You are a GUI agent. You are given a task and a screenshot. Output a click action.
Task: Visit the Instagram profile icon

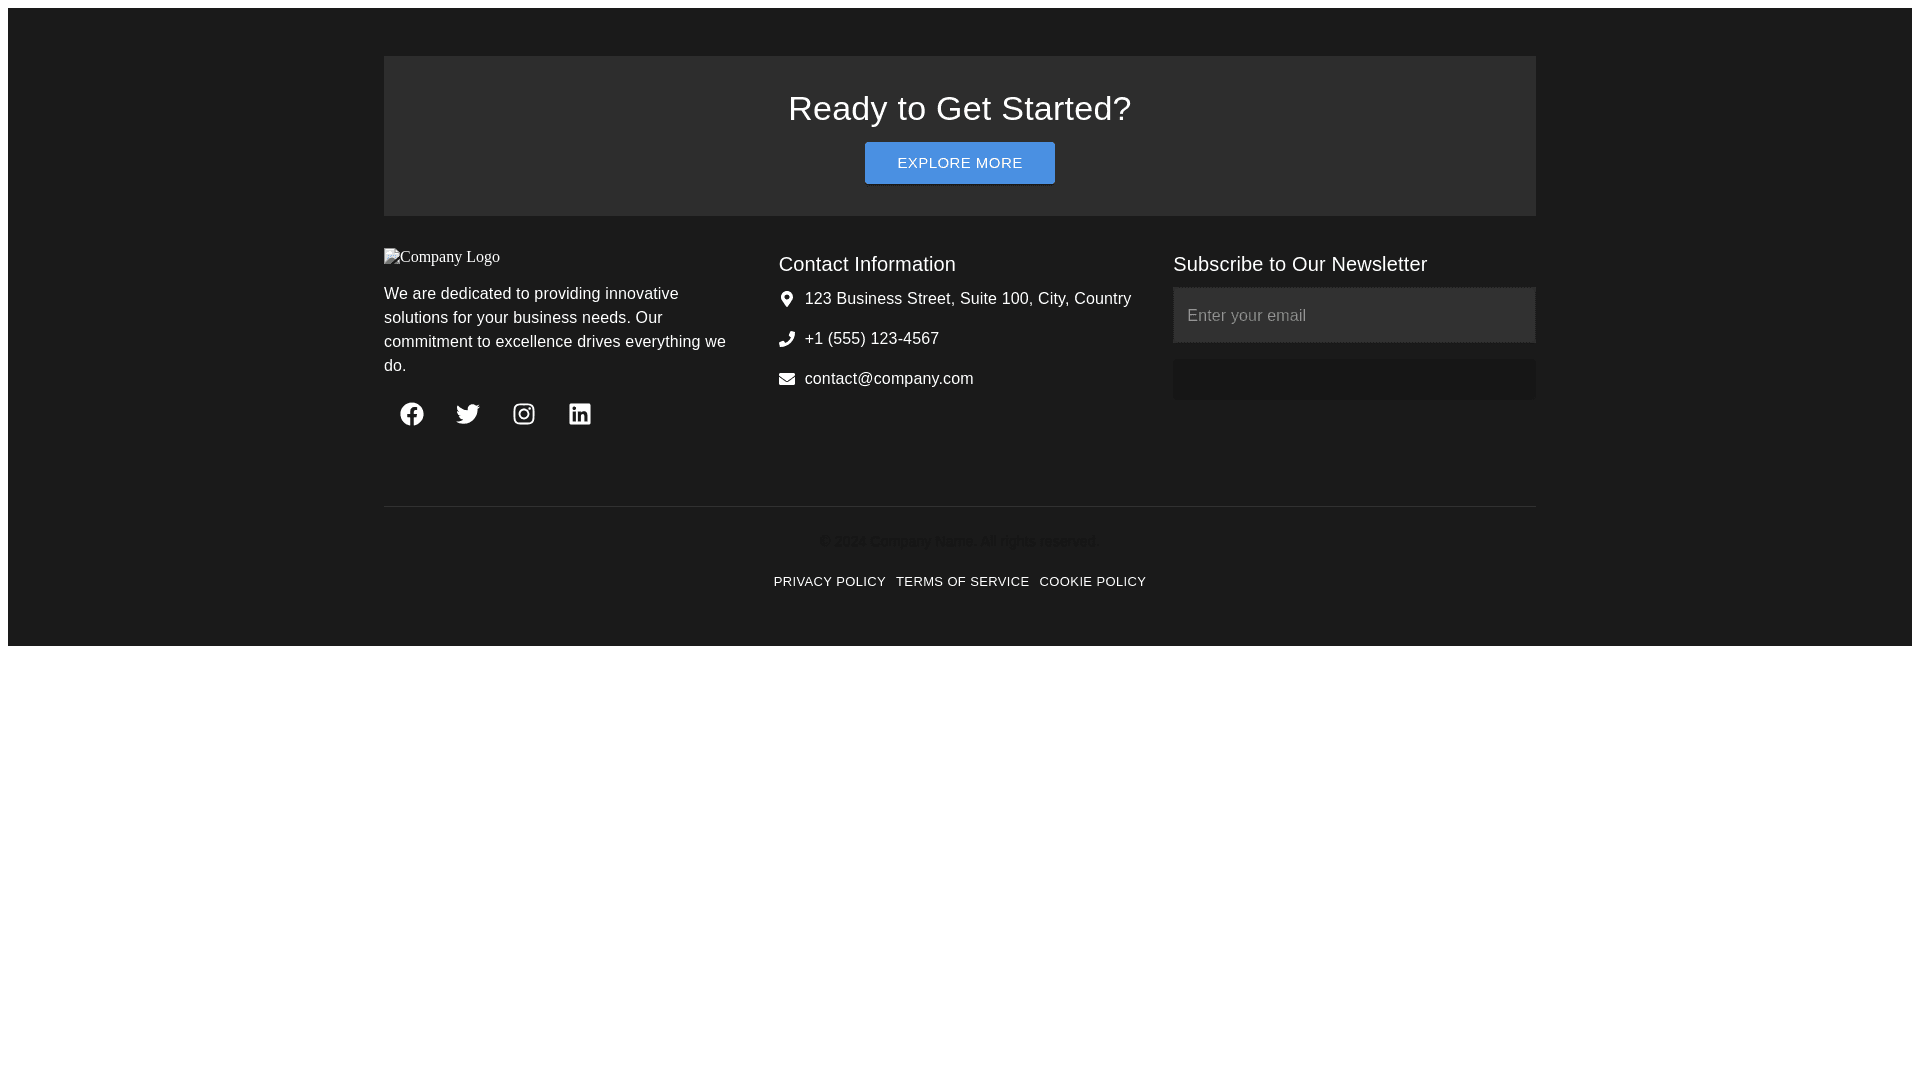point(524,414)
